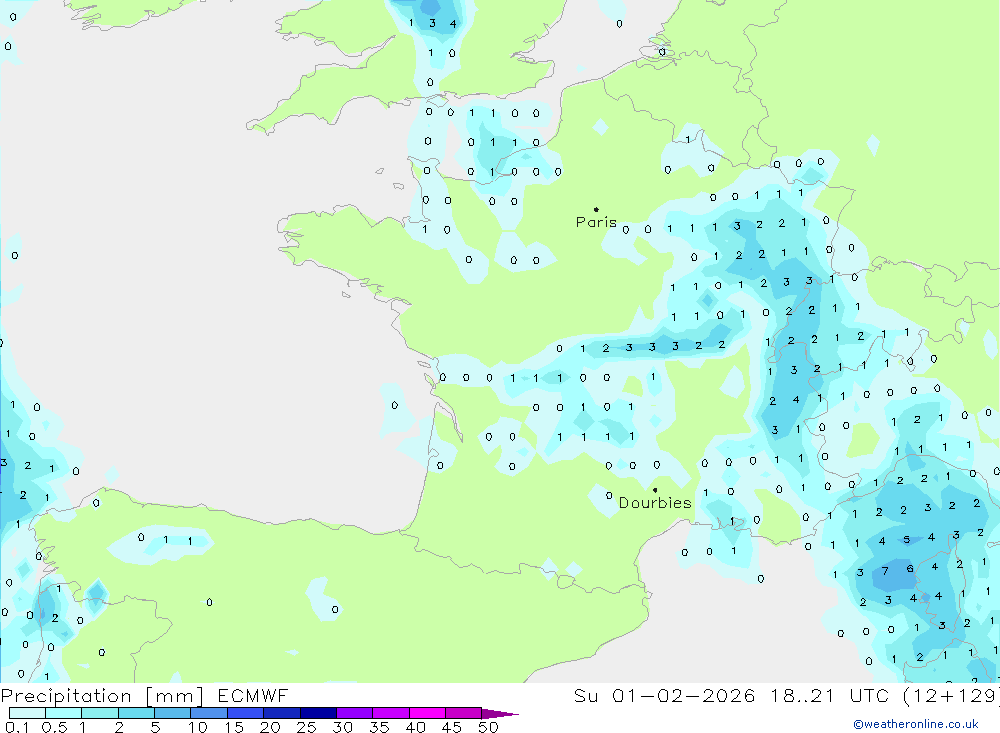The height and width of the screenshot is (733, 1000).
Task: Click the legend label '50'
Action: point(488,727)
